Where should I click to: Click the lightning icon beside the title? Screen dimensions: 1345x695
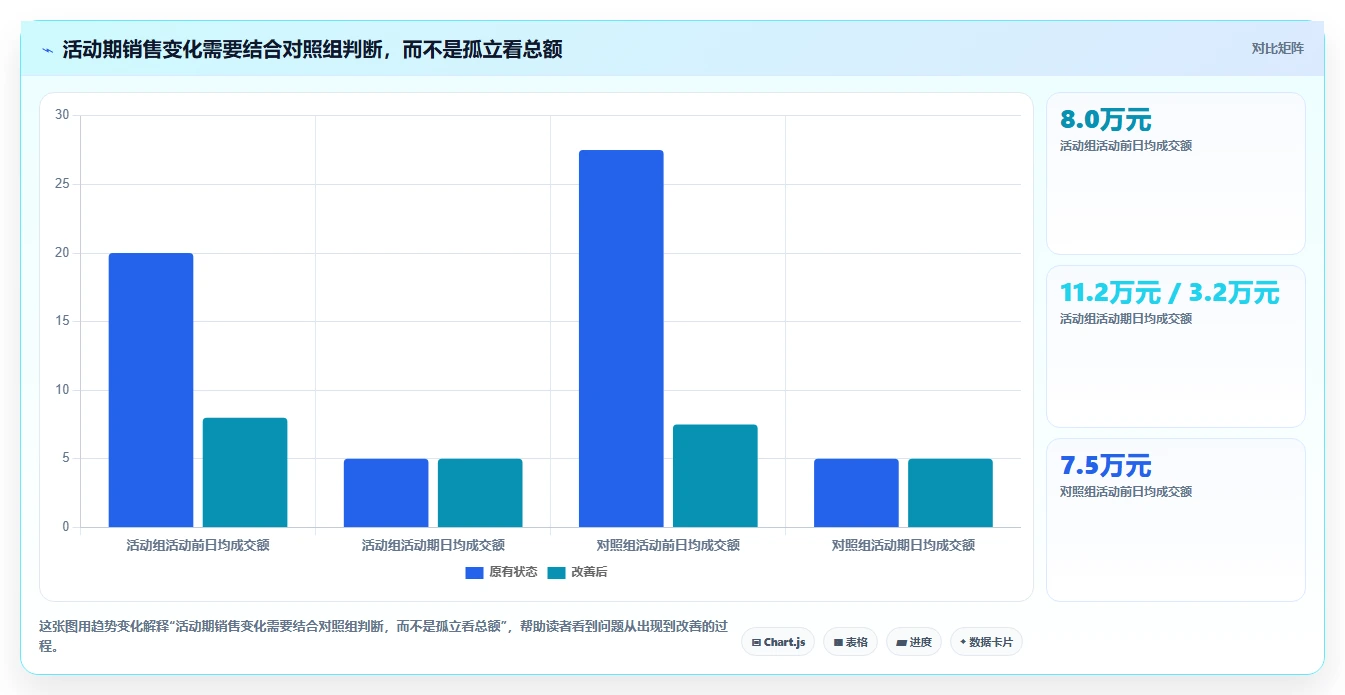point(47,49)
